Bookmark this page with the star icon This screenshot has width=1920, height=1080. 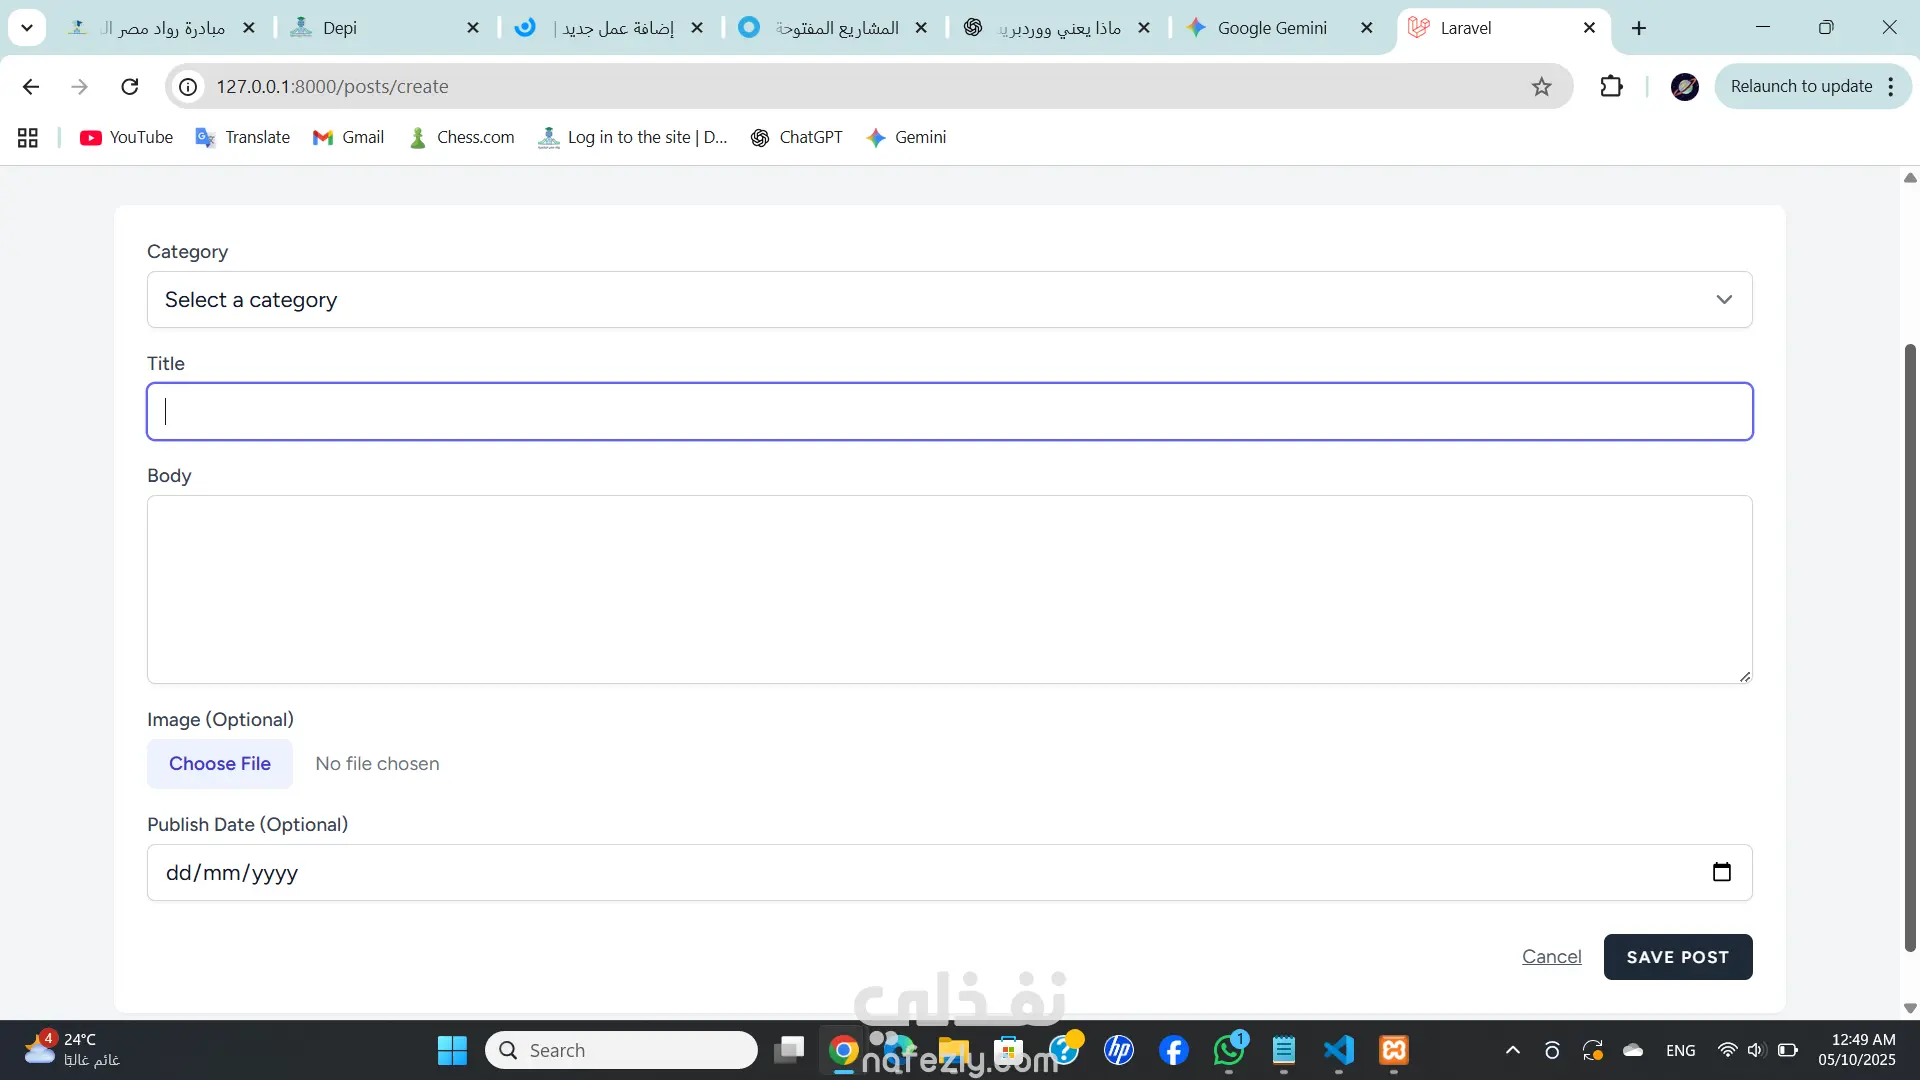pyautogui.click(x=1541, y=87)
